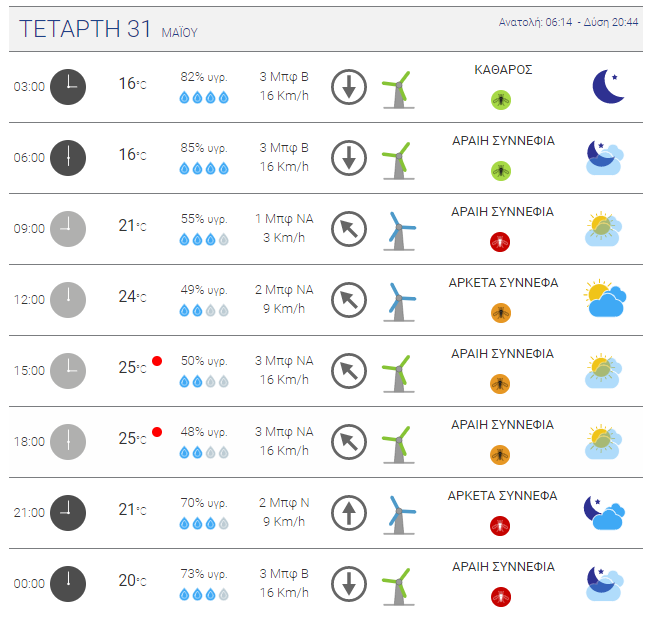Click the grey clock icon at 18:00
The height and width of the screenshot is (619, 649).
(68, 442)
